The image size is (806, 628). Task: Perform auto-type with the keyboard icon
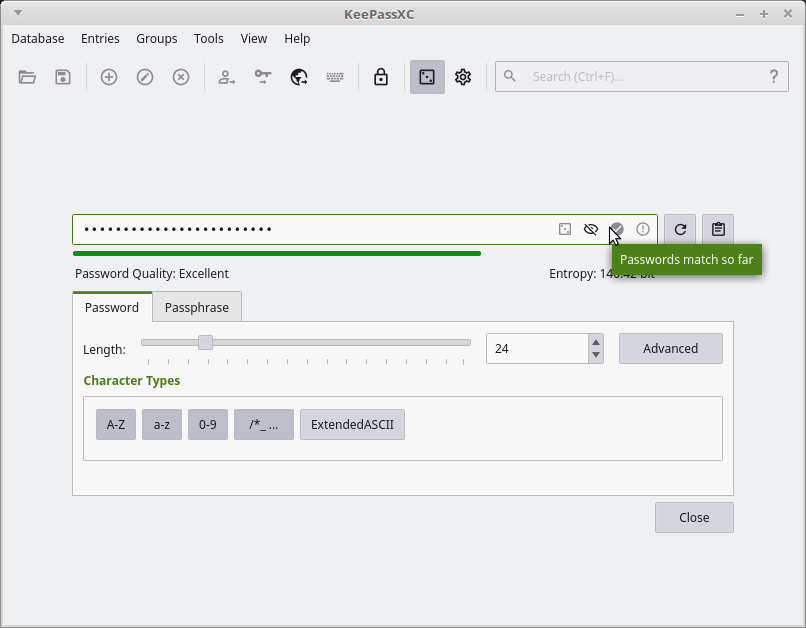[x=334, y=76]
